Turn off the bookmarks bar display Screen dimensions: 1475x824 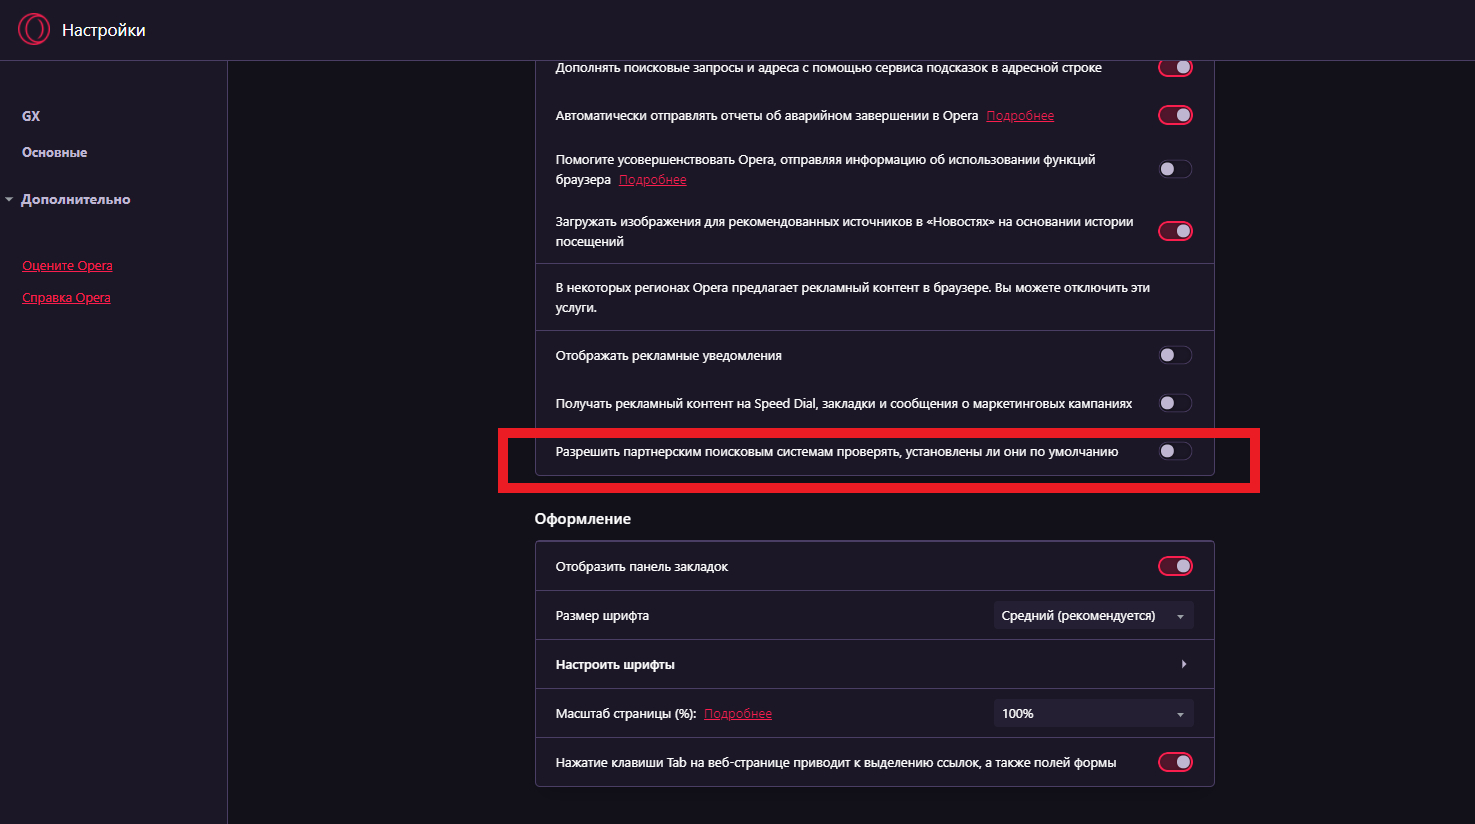[1175, 566]
